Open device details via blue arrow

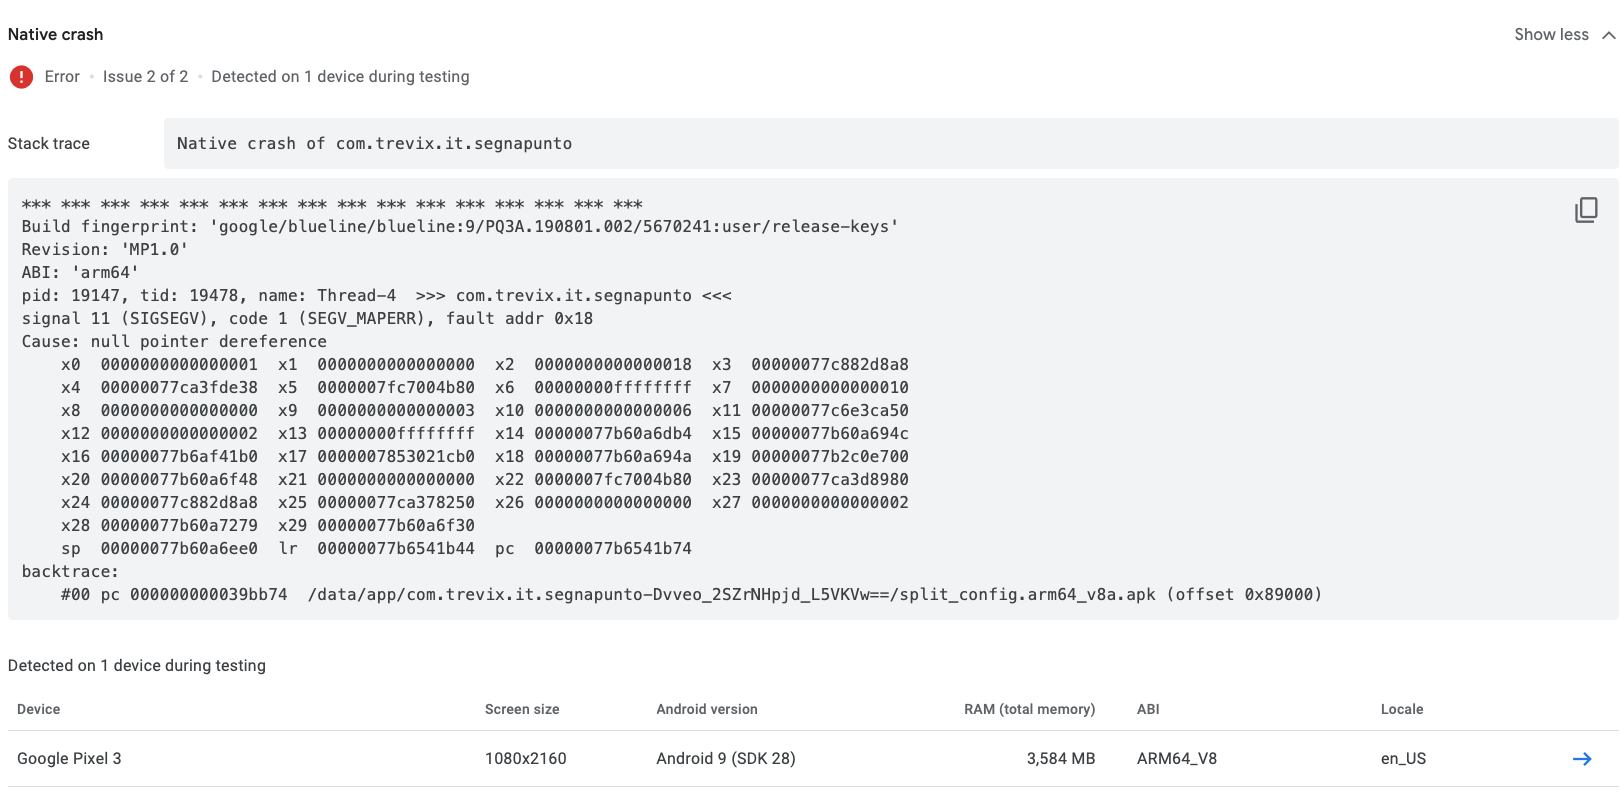point(1581,759)
